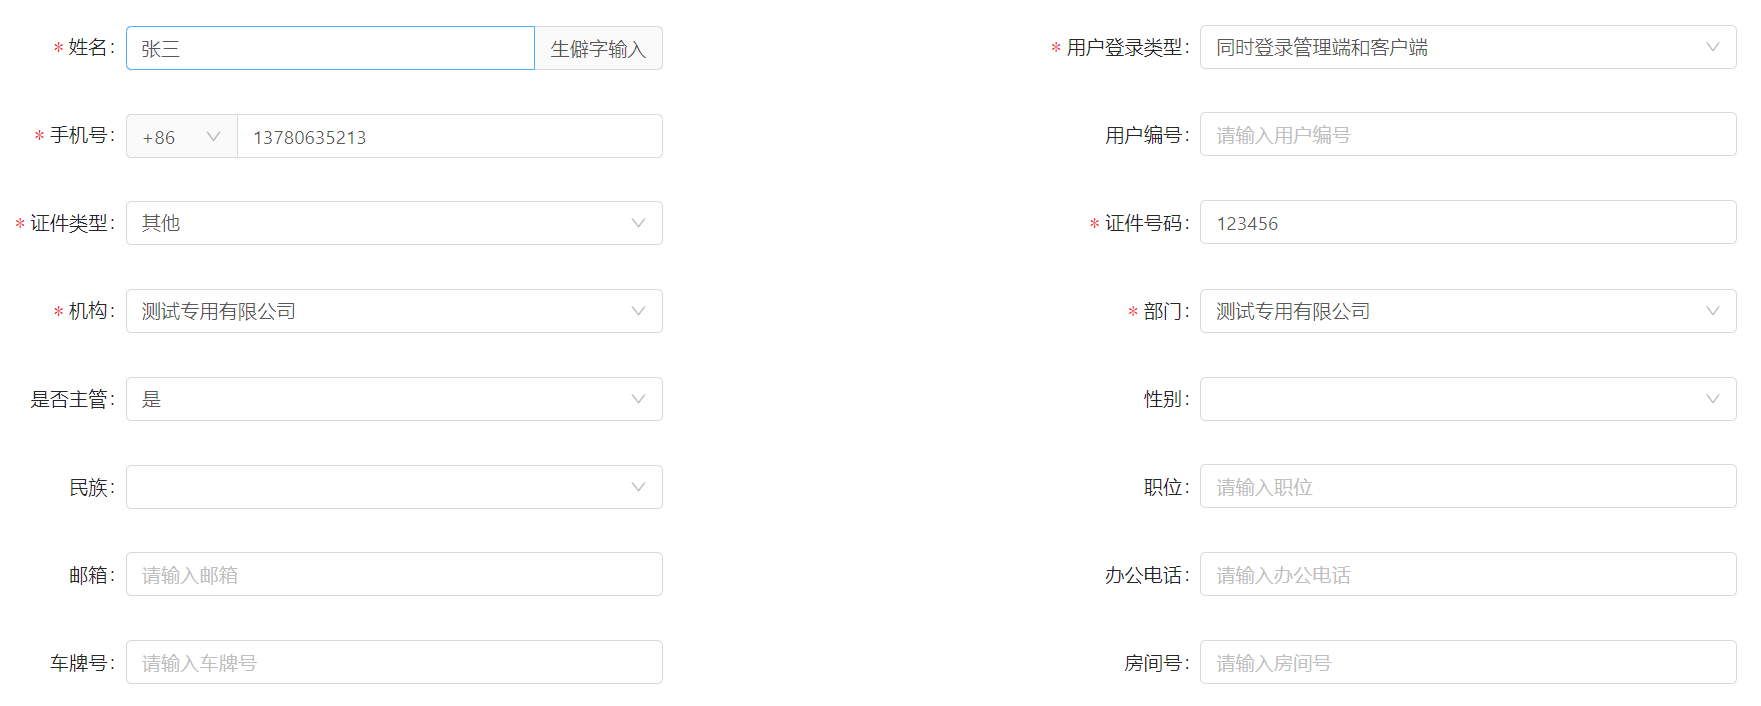The height and width of the screenshot is (706, 1761).
Task: Focus the 邮箱 email input field
Action: coord(394,575)
